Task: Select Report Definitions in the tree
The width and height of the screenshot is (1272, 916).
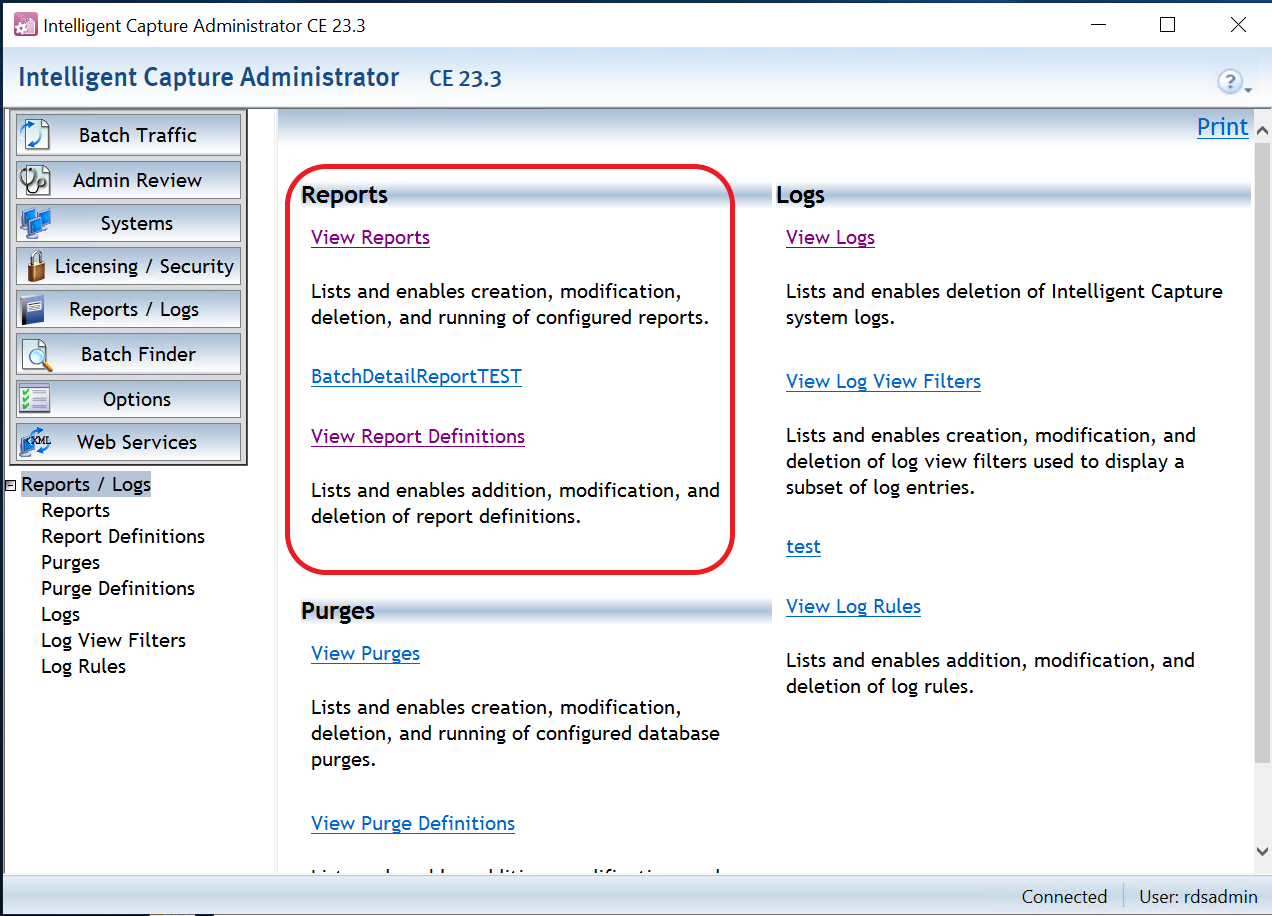Action: pyautogui.click(x=123, y=537)
